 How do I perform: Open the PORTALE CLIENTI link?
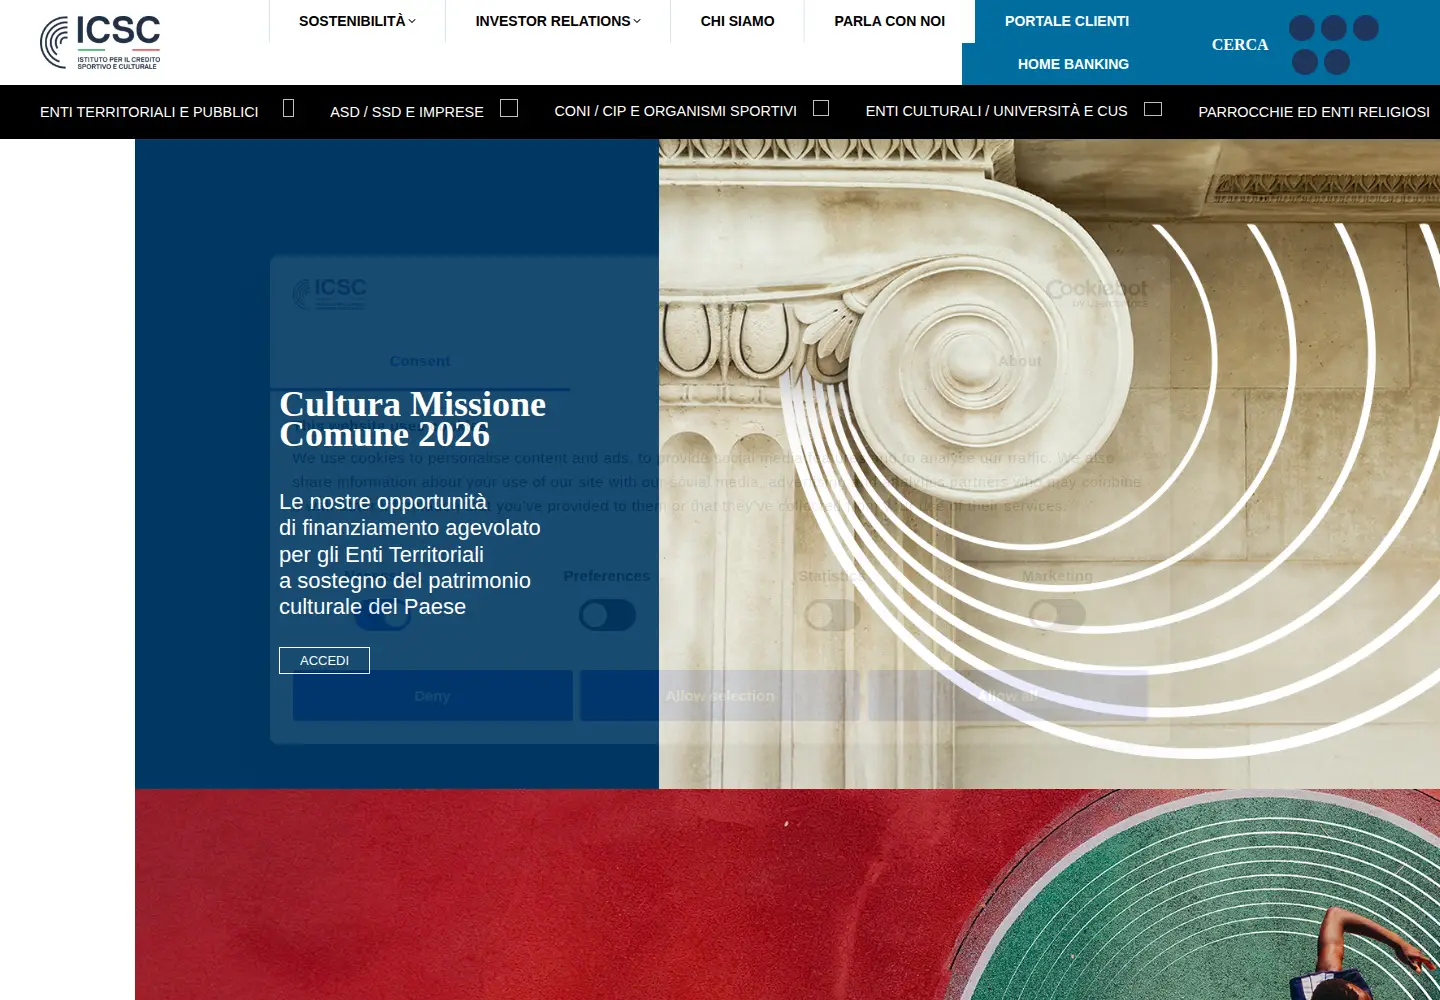pos(1067,21)
